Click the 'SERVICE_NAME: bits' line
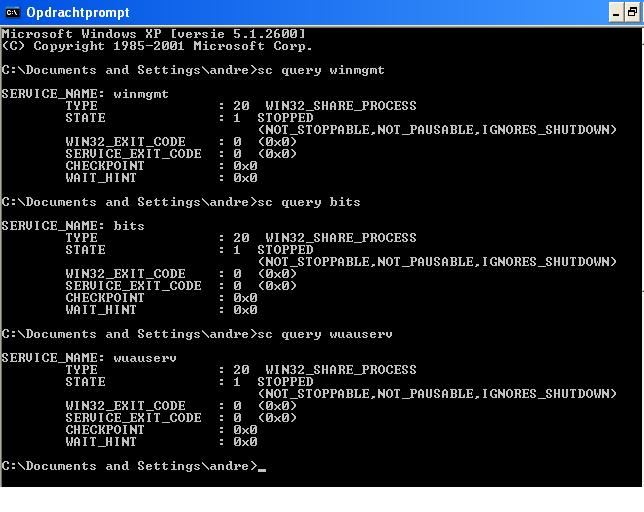 tap(73, 226)
